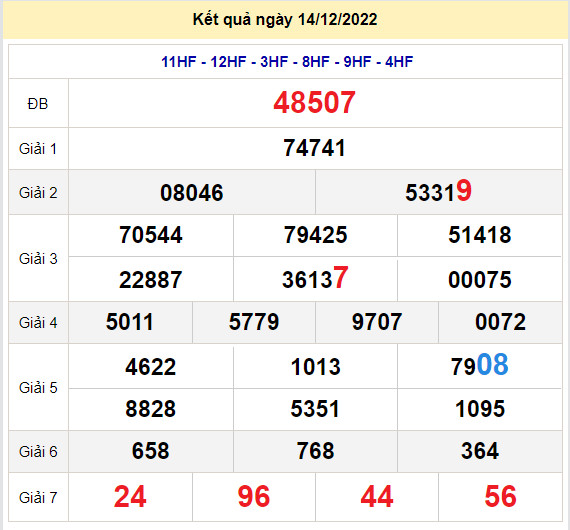Viewport: 570px width, 530px height.
Task: Click the ticket codes line 11HF - 12HF
Action: pos(287,62)
